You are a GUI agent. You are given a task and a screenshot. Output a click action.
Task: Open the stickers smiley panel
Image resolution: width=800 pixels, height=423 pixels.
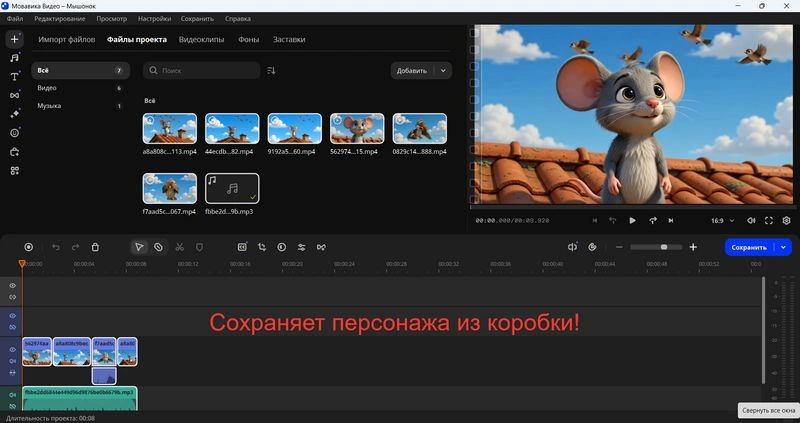[x=14, y=133]
